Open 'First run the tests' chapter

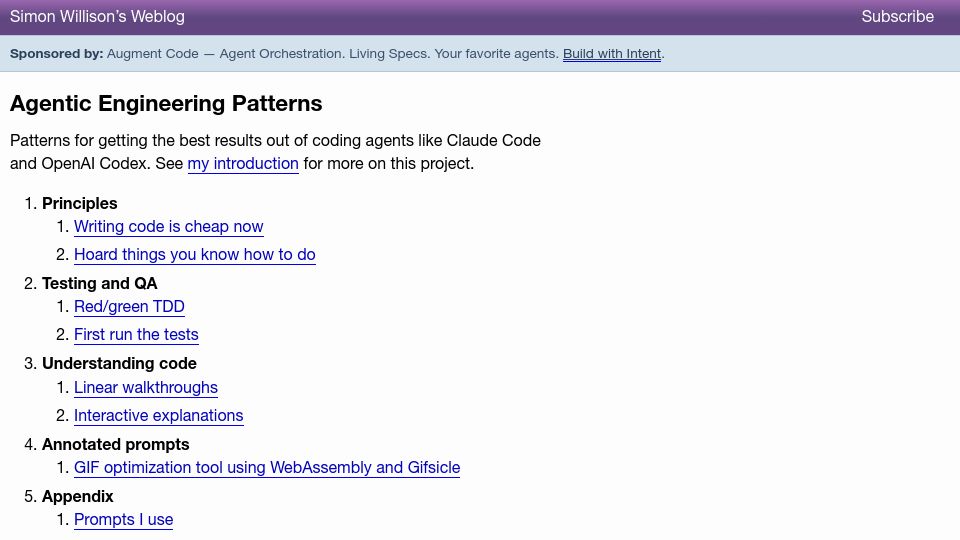[137, 335]
